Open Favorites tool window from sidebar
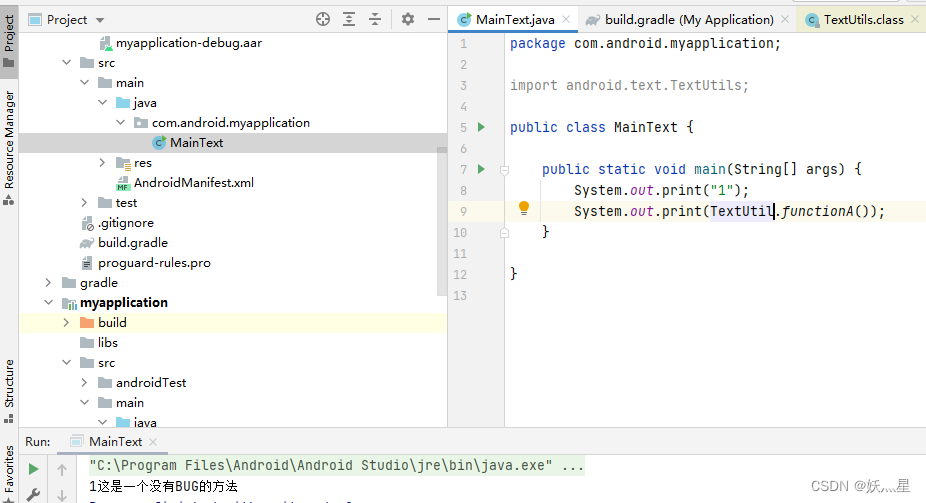926x503 pixels. [x=9, y=472]
